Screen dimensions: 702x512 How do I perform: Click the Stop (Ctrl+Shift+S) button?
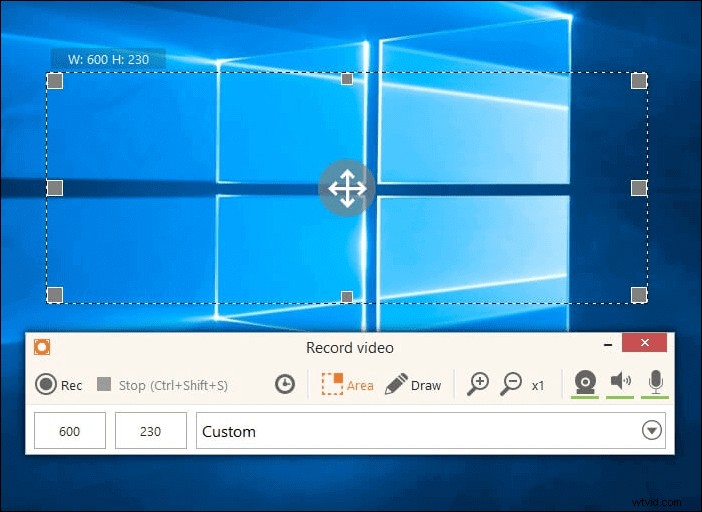[x=163, y=385]
